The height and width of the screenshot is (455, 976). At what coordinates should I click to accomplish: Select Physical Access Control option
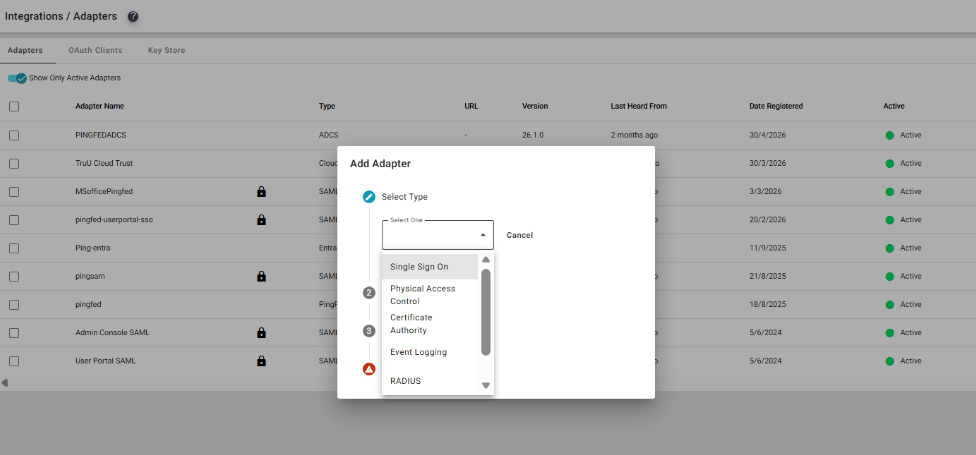click(x=430, y=295)
